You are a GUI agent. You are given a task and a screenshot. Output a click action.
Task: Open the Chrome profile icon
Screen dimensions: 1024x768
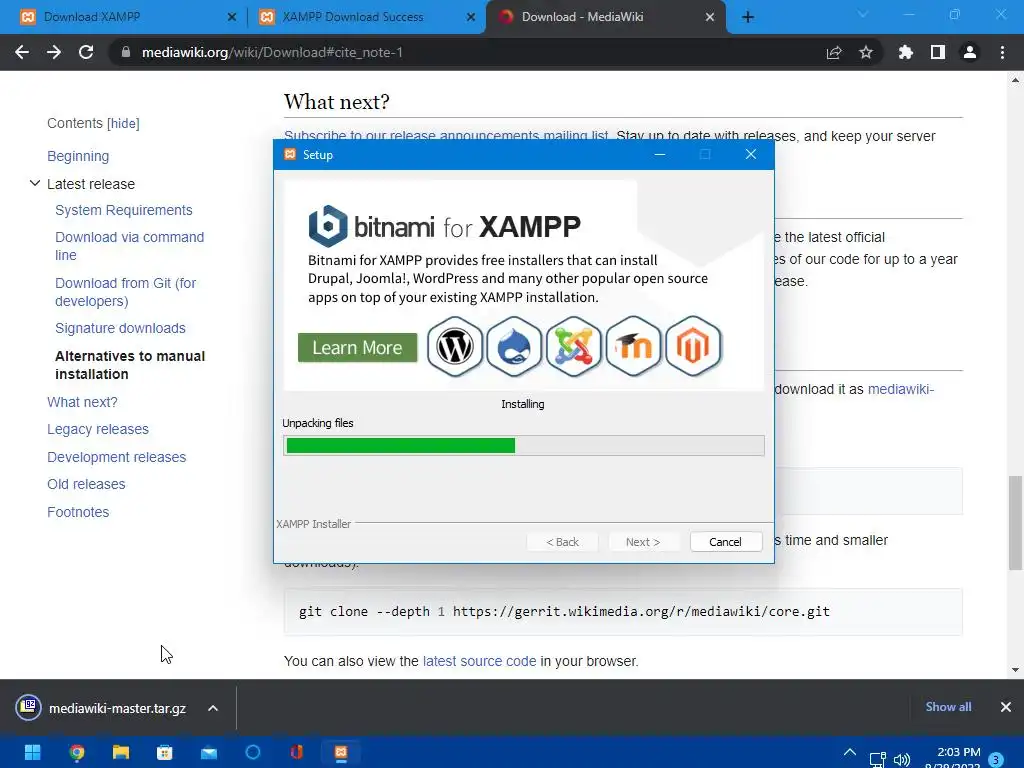point(970,52)
